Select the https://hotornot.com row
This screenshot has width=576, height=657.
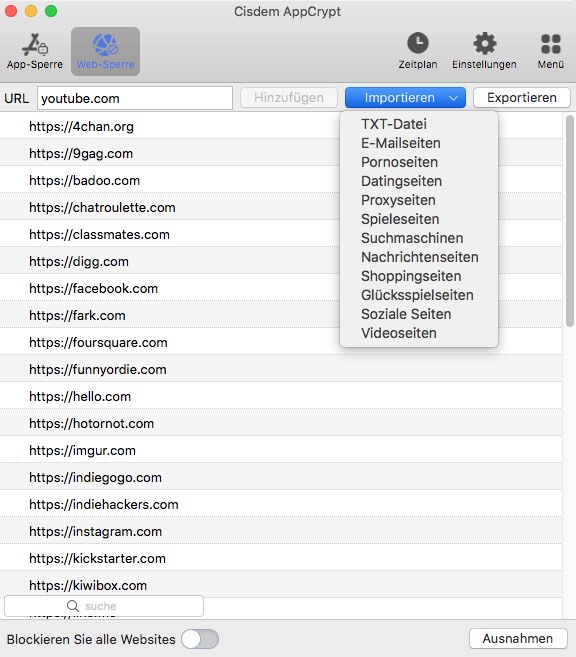pos(281,423)
